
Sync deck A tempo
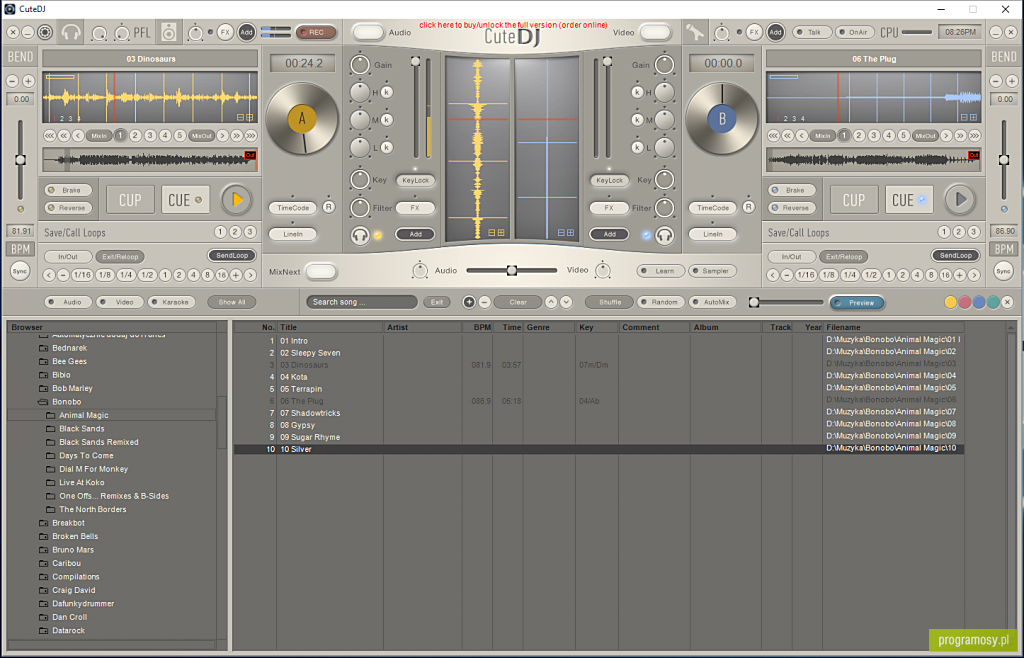click(20, 271)
